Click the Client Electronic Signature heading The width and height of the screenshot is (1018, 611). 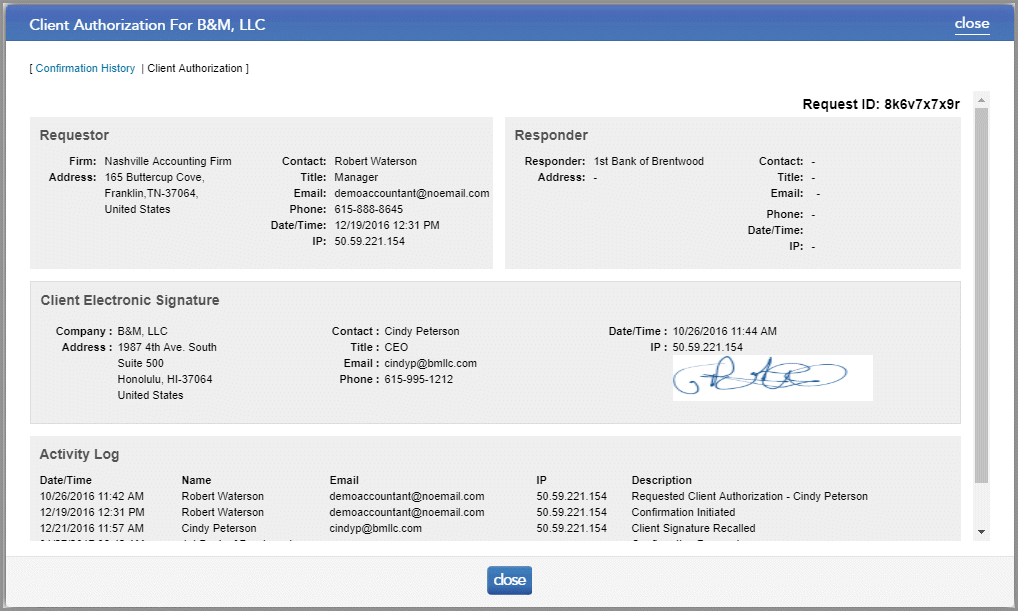click(129, 300)
